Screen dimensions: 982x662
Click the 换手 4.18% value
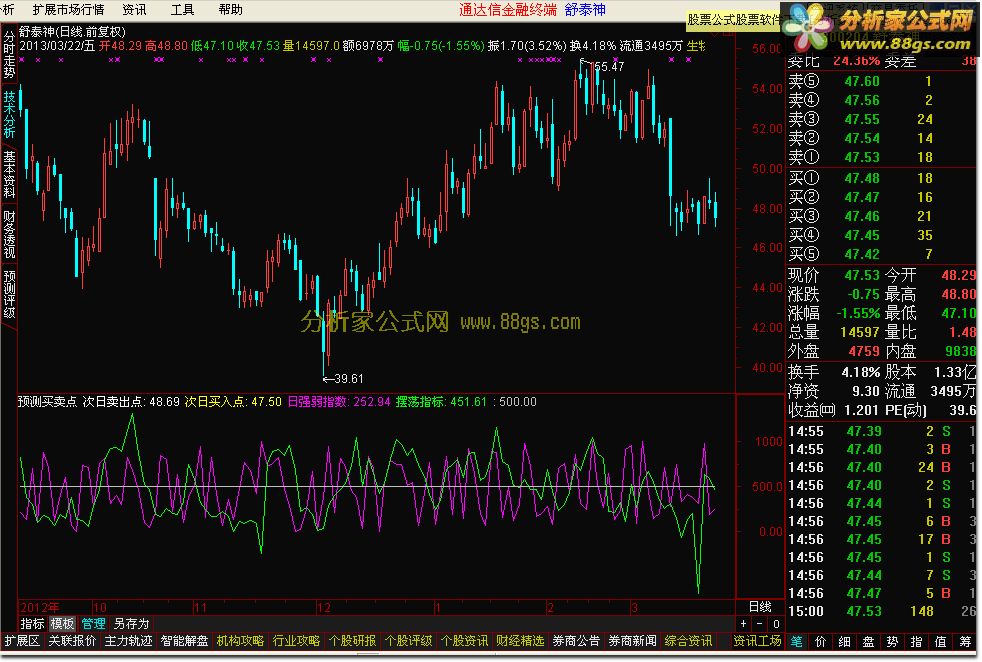tap(861, 372)
